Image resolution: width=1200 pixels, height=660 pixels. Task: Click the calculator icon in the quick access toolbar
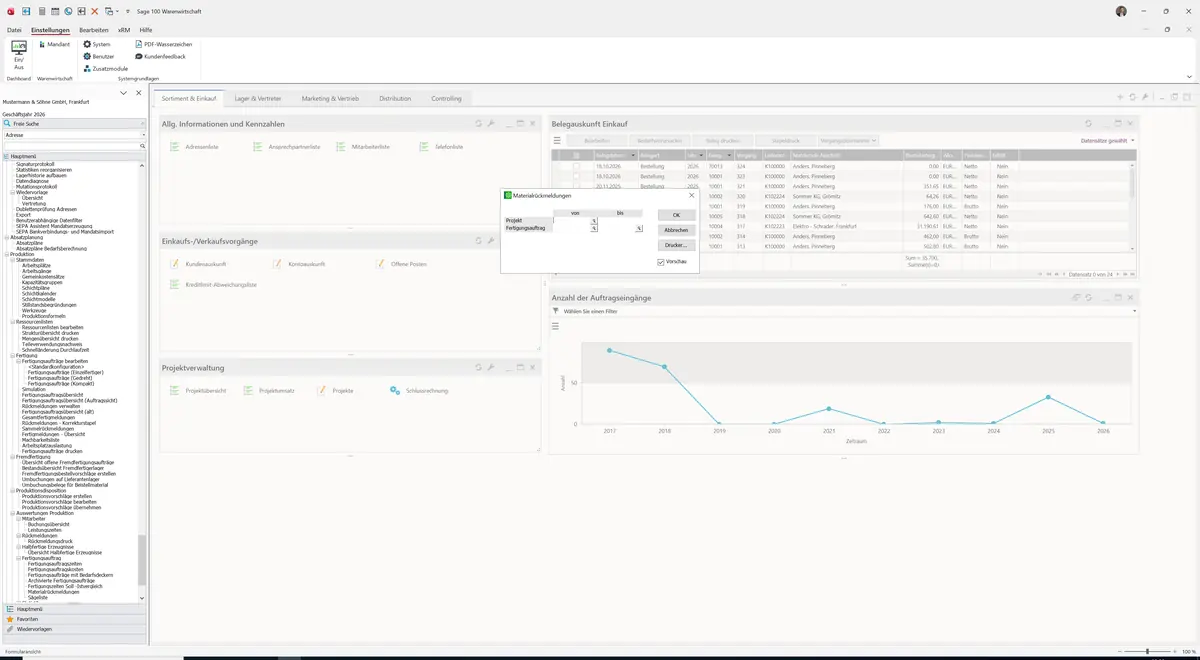point(40,11)
